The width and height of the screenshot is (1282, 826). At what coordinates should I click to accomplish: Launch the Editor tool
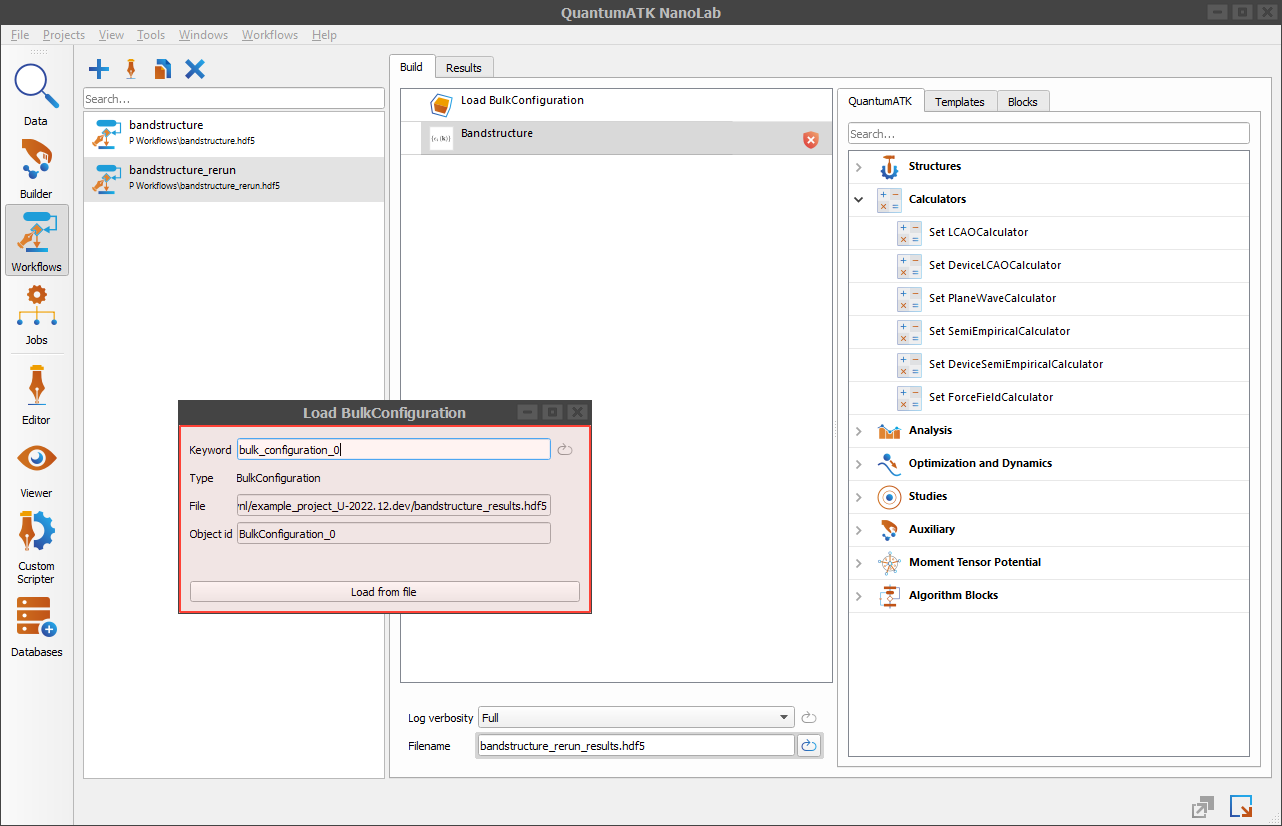[36, 393]
